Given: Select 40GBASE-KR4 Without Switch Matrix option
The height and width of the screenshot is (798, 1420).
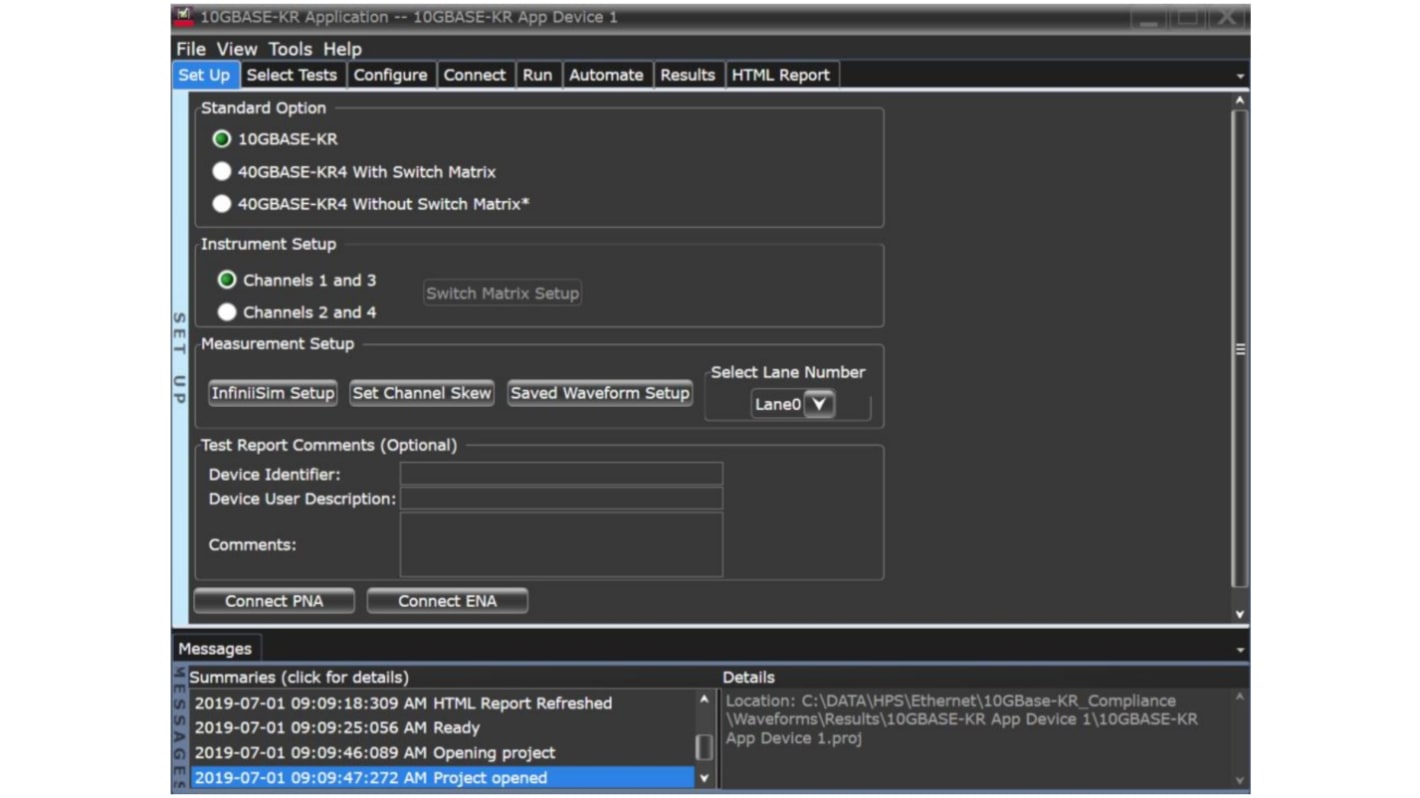Looking at the screenshot, I should click(x=222, y=204).
